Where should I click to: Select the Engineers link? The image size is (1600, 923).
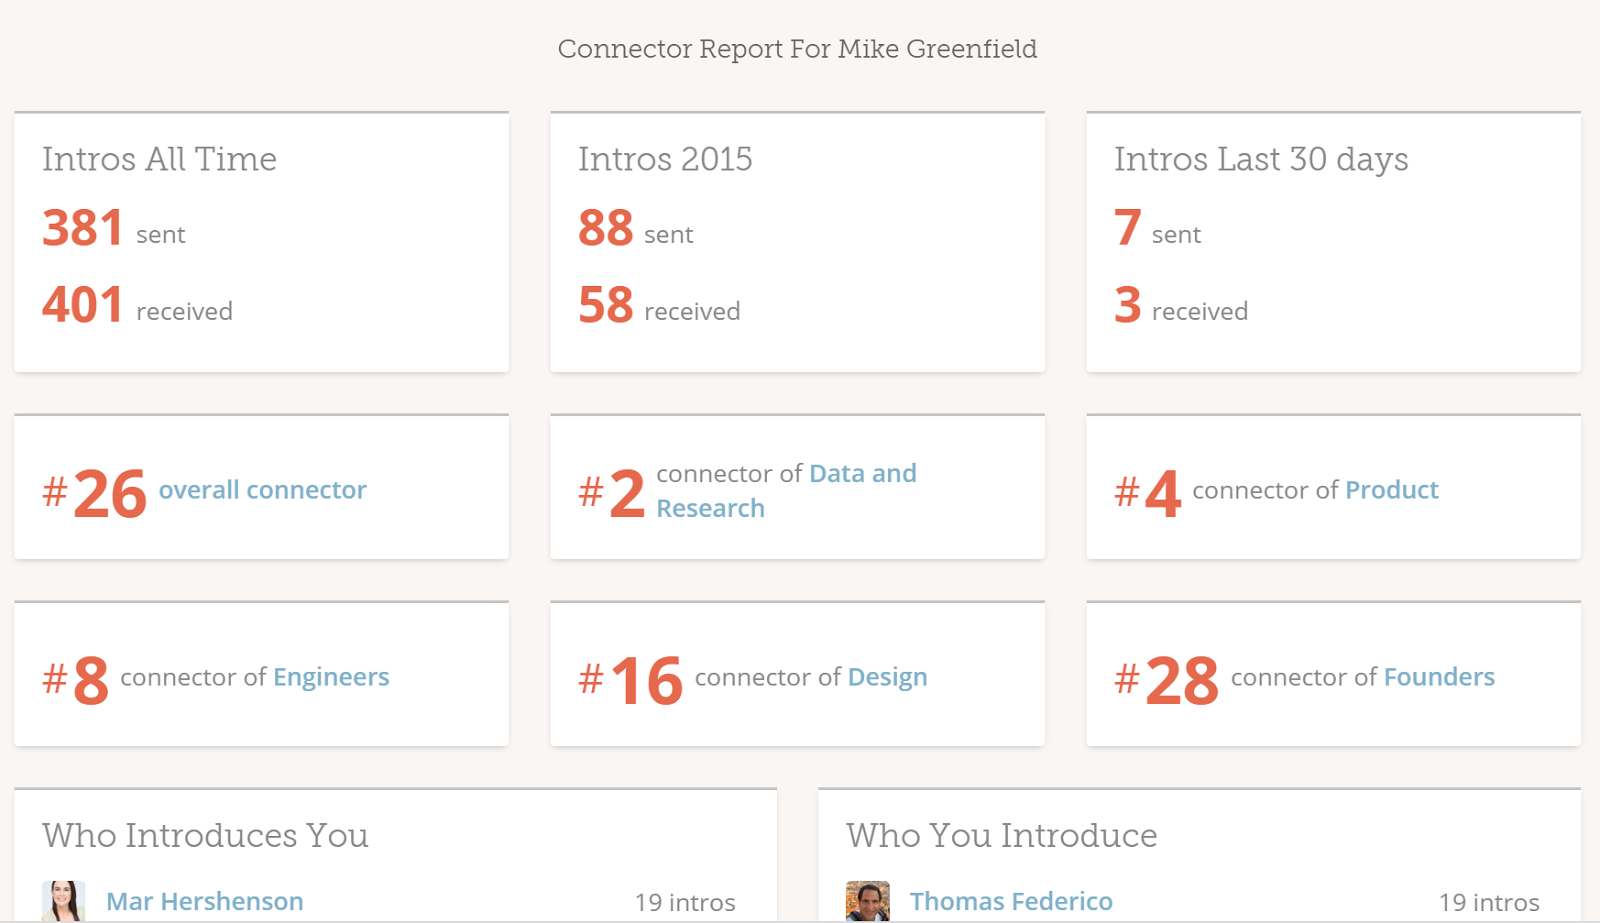click(331, 677)
